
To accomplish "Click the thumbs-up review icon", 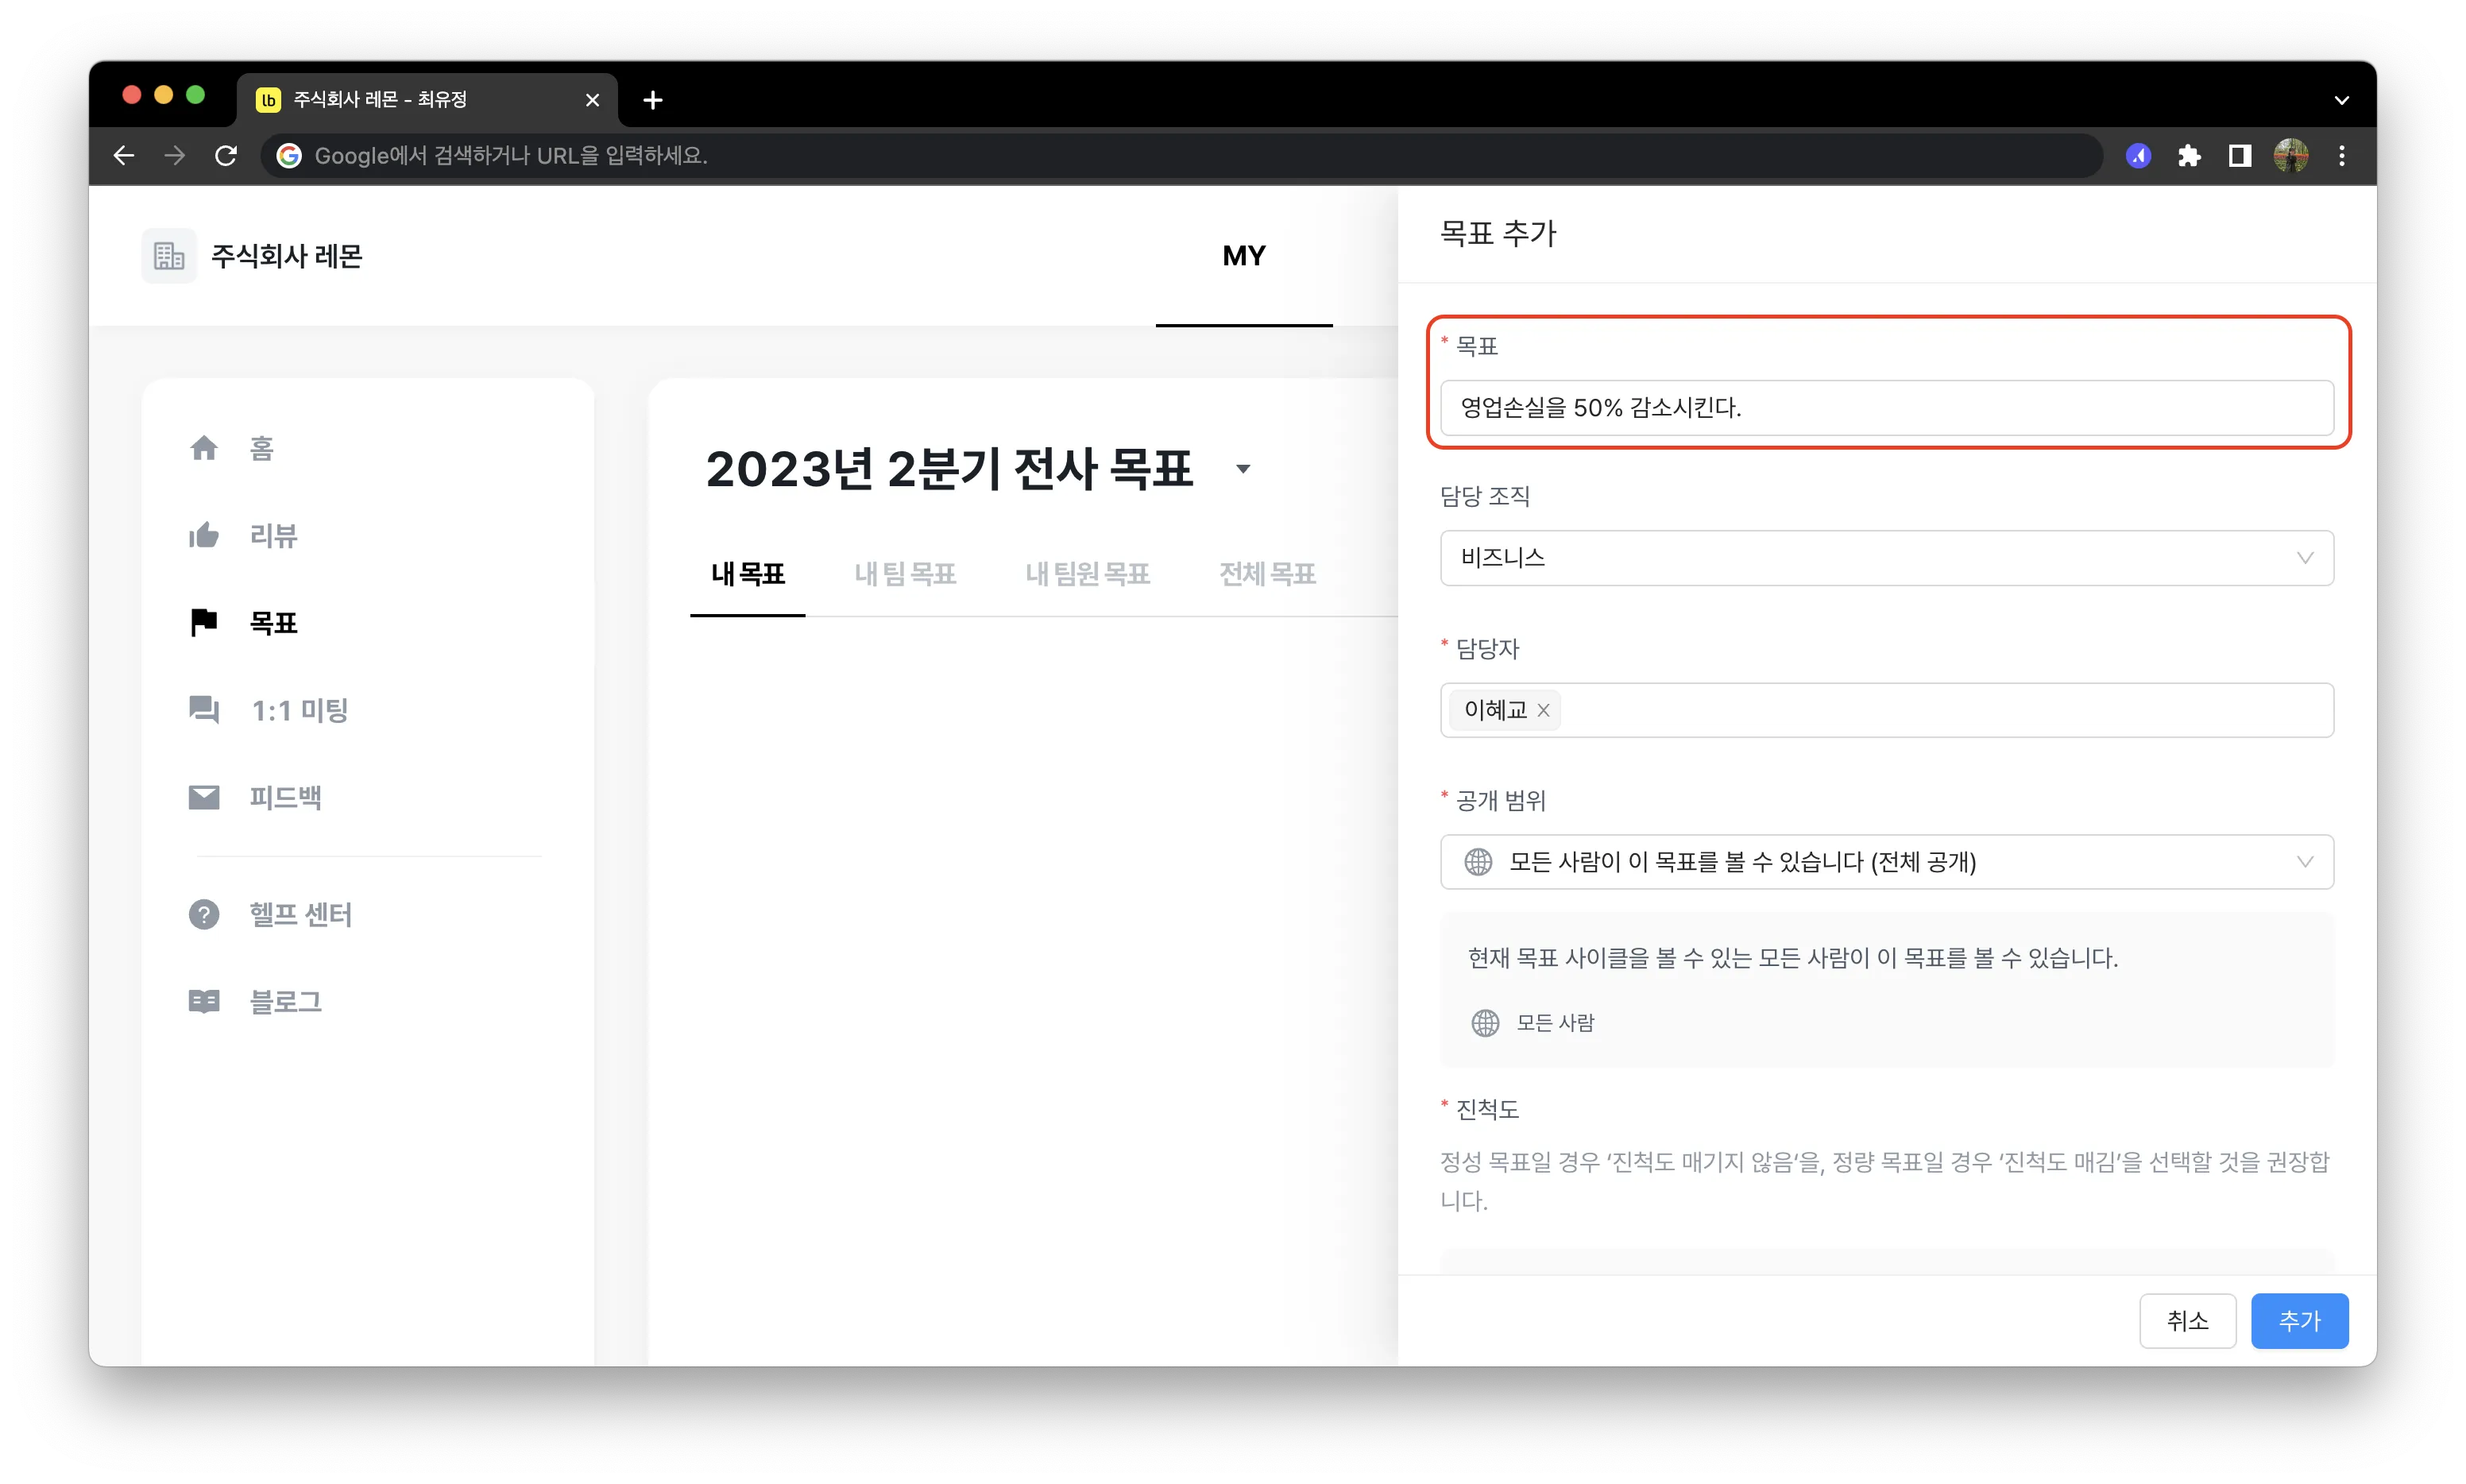I will tap(204, 535).
